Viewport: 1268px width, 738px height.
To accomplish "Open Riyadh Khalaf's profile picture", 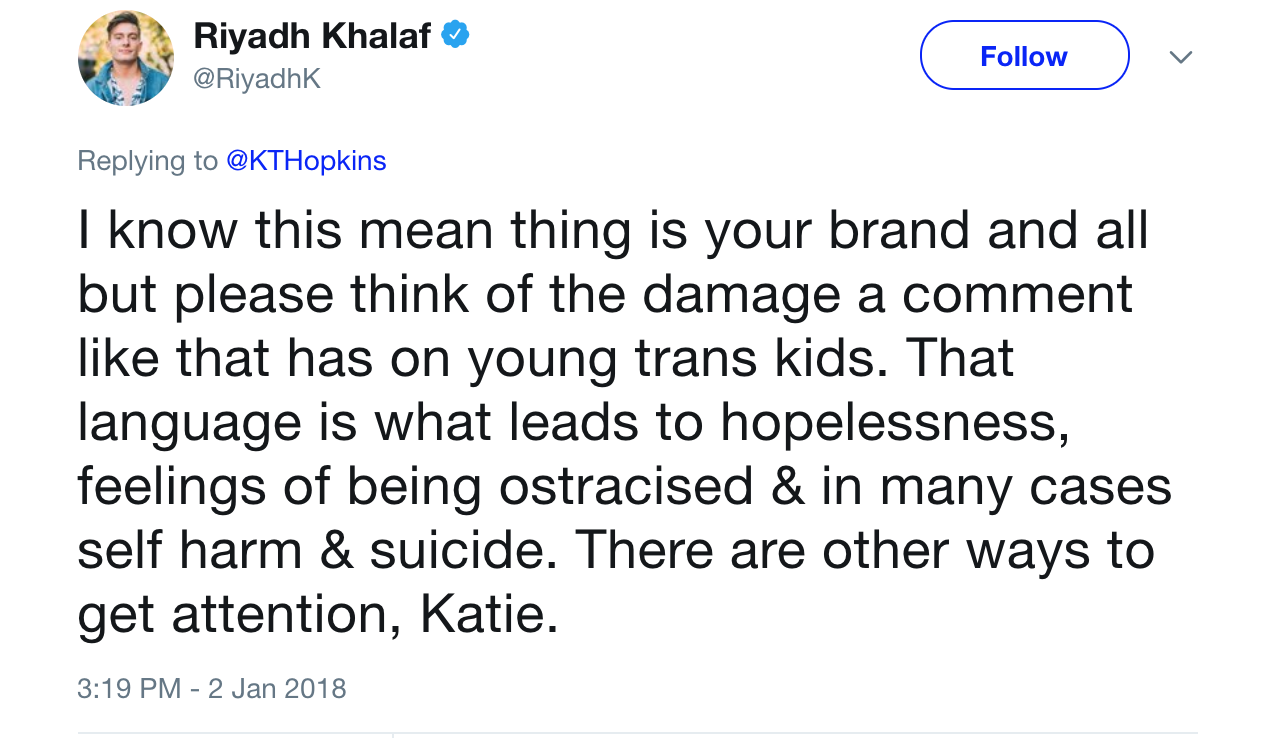I will 126,58.
